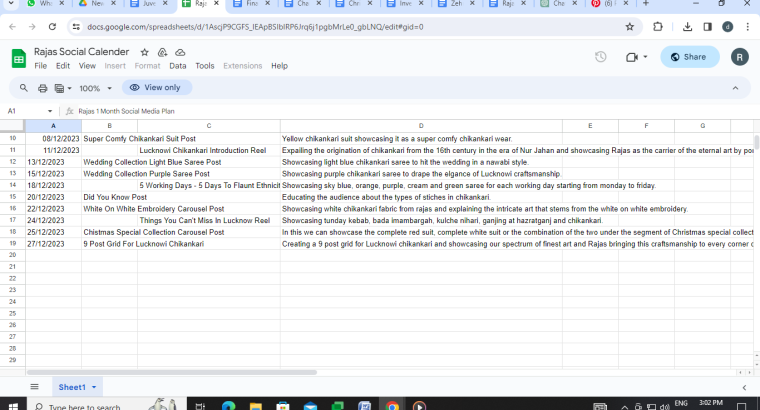Collapse the toolbar with the chevron
Screen dimensions: 760x410
(x=735, y=88)
